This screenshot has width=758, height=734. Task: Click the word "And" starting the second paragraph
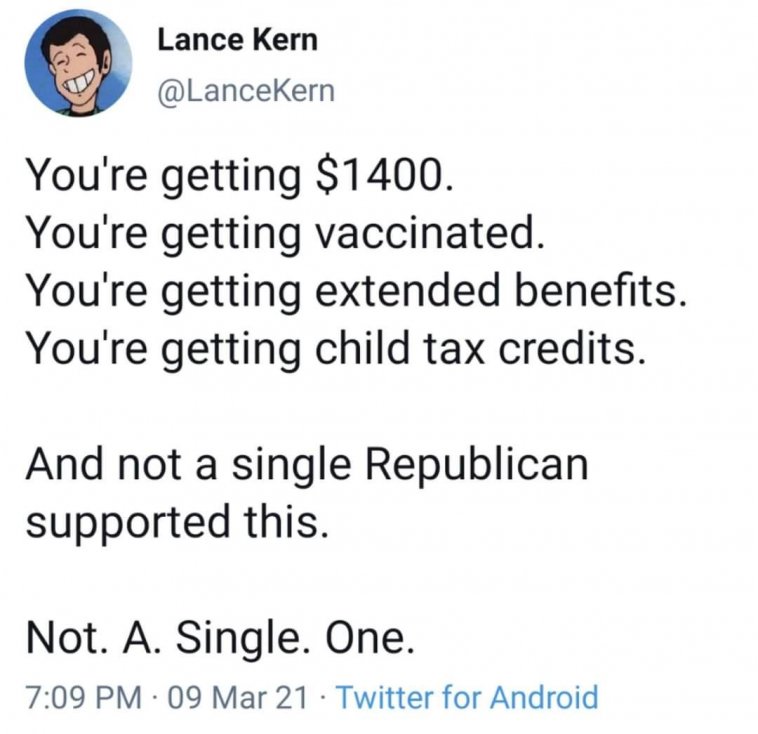point(61,465)
